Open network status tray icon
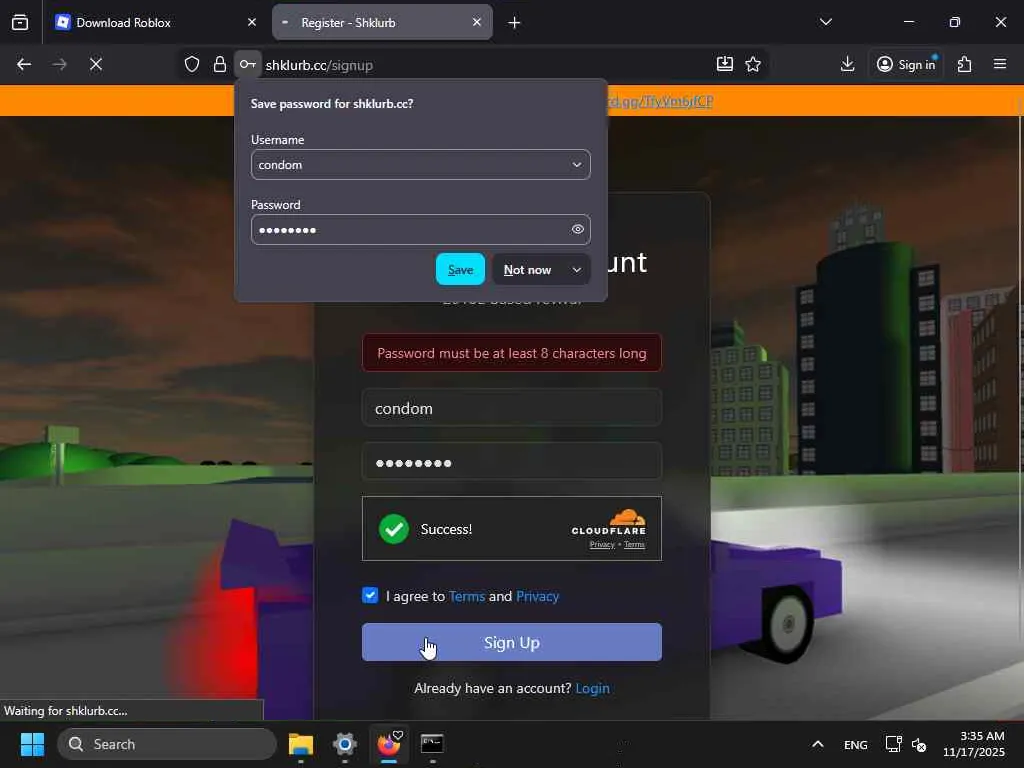Image resolution: width=1024 pixels, height=768 pixels. 893,744
